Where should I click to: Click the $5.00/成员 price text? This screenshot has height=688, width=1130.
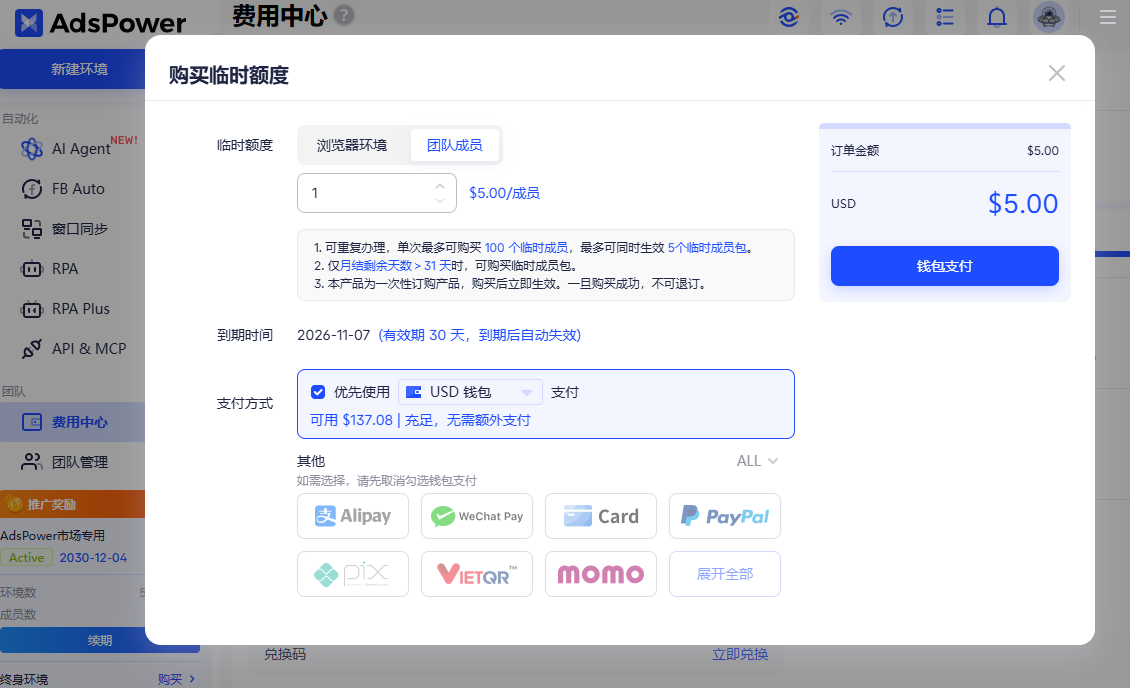pyautogui.click(x=504, y=193)
